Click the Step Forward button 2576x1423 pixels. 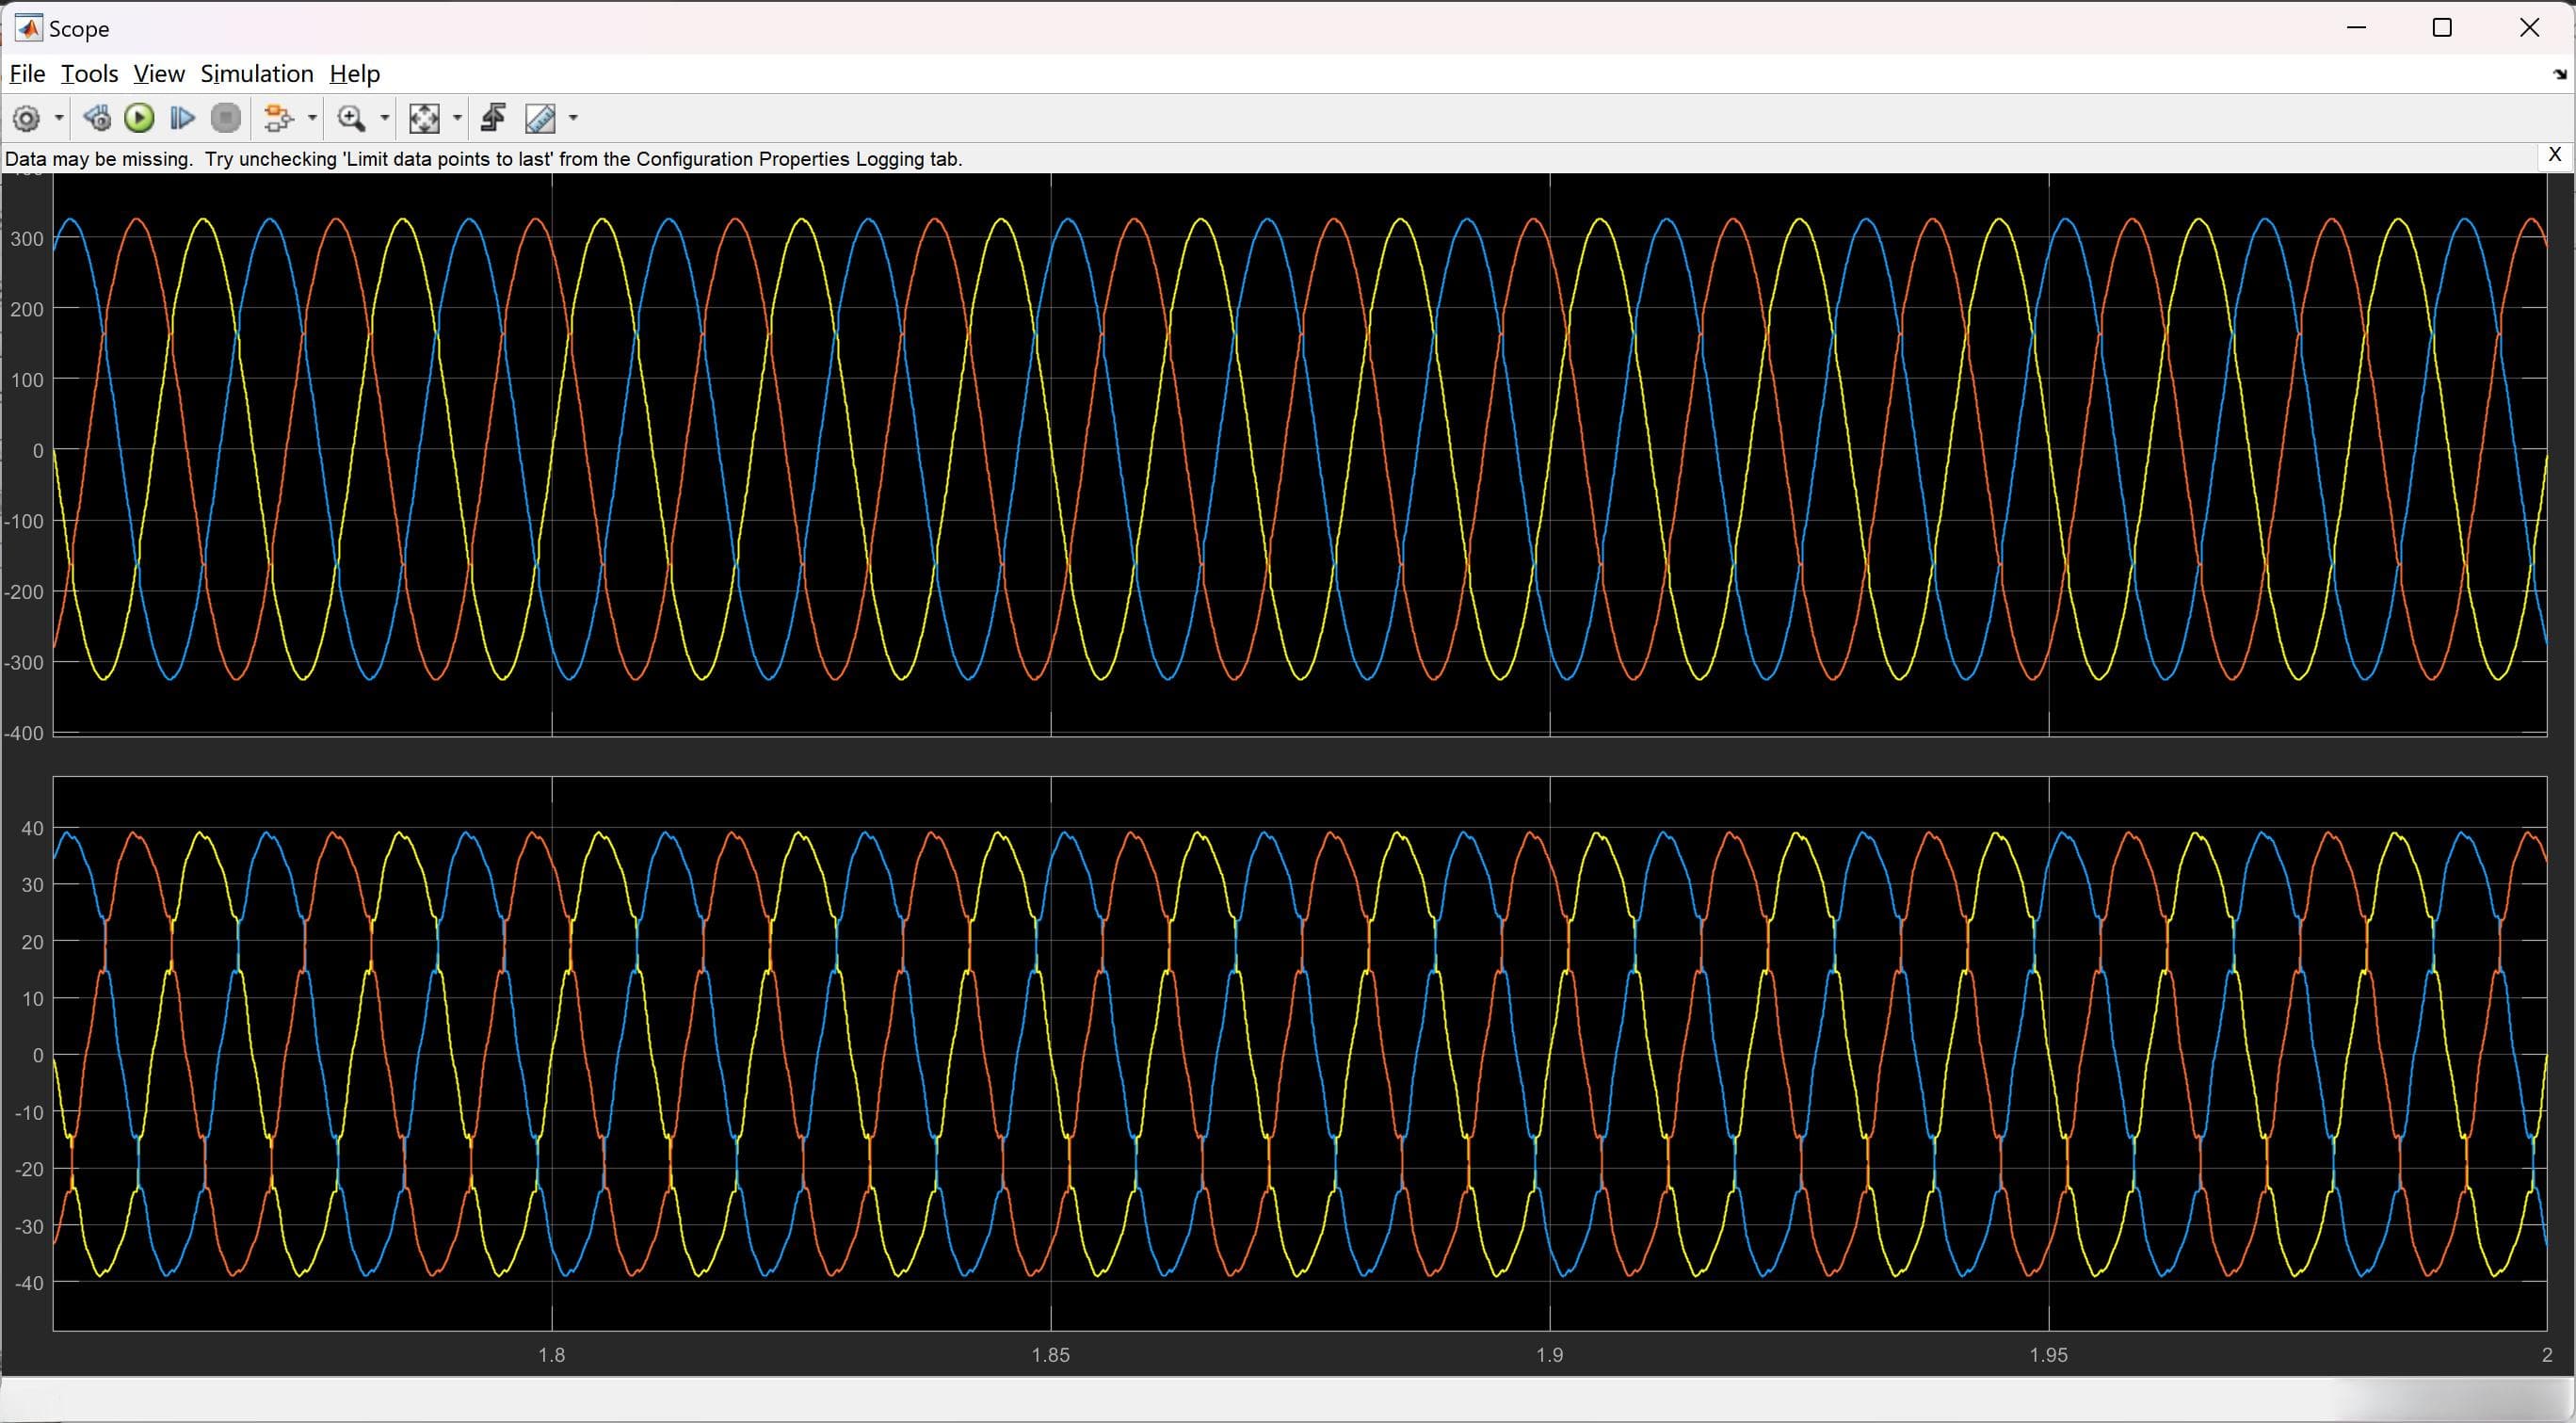click(182, 118)
